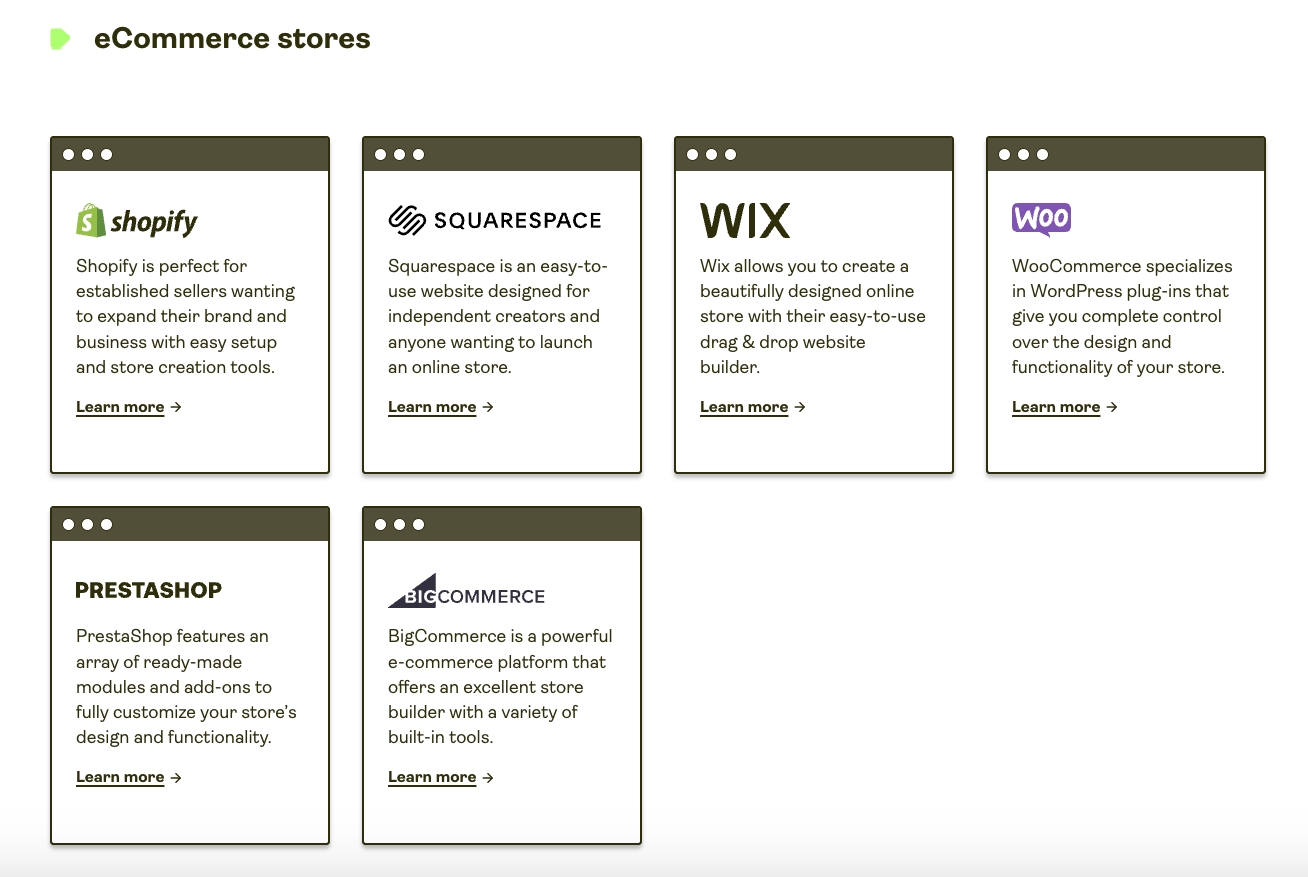
Task: Click the Shopify shopping bag logo
Action: 88,219
